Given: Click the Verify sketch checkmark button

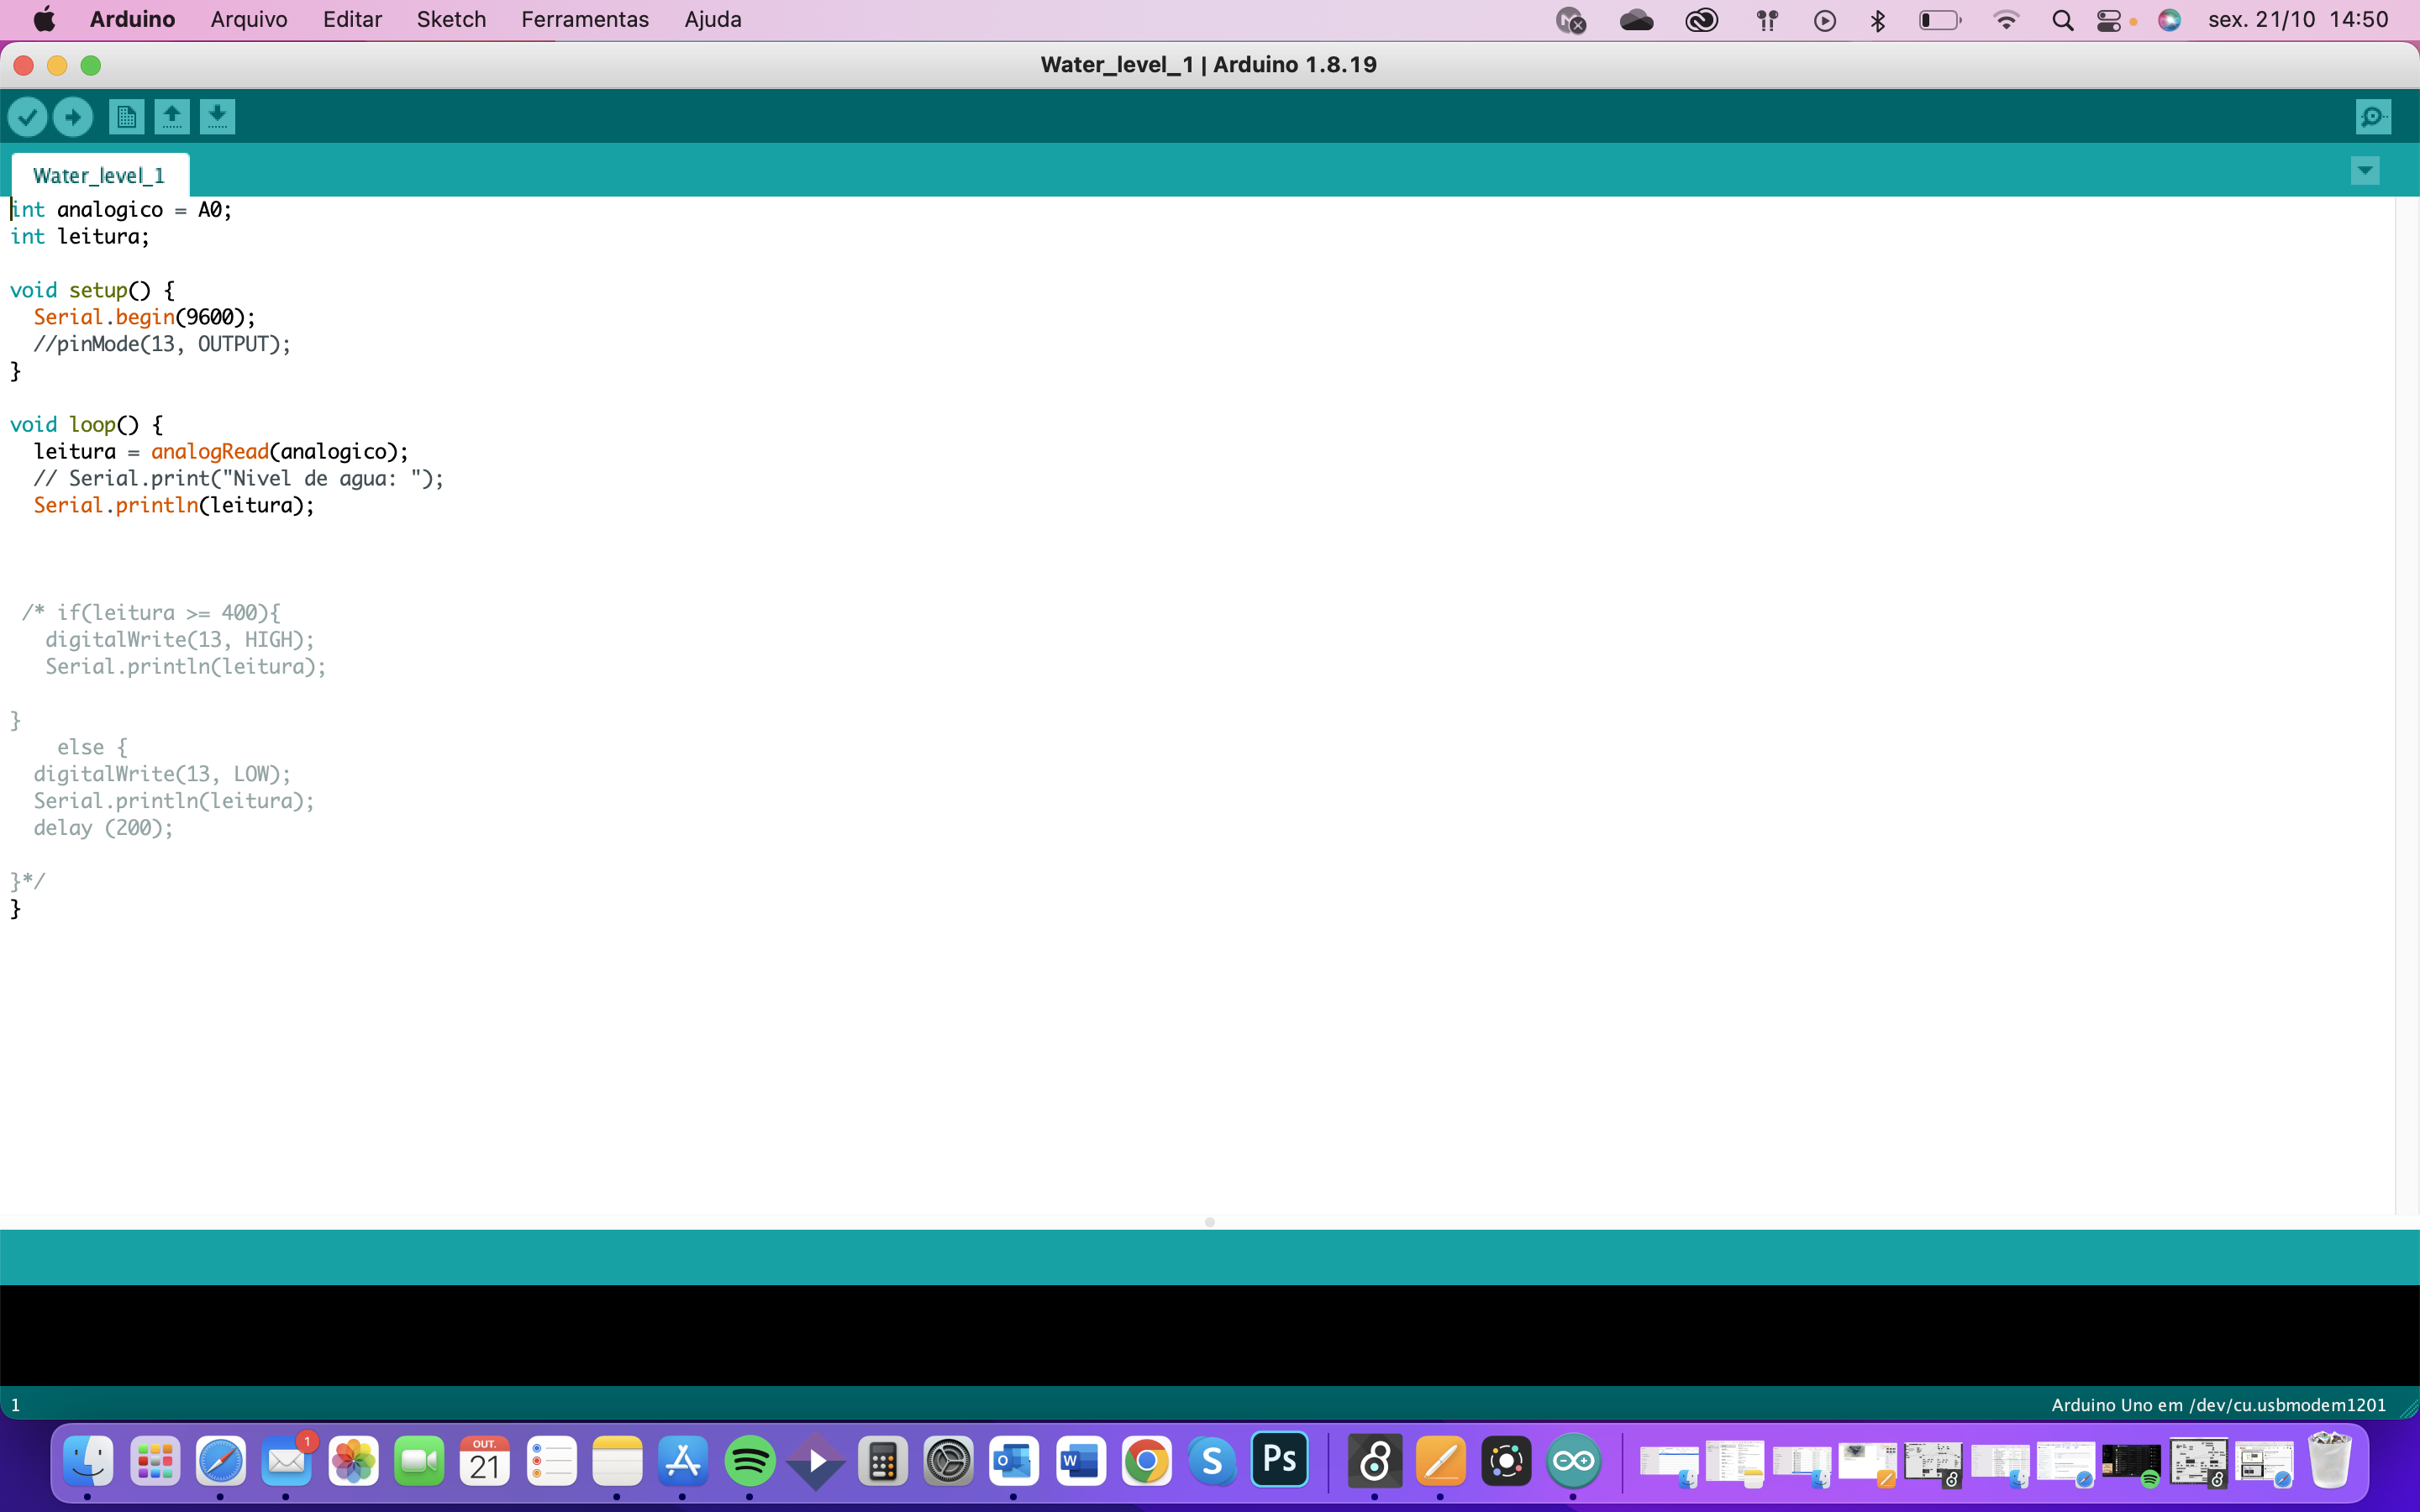Looking at the screenshot, I should click(28, 117).
